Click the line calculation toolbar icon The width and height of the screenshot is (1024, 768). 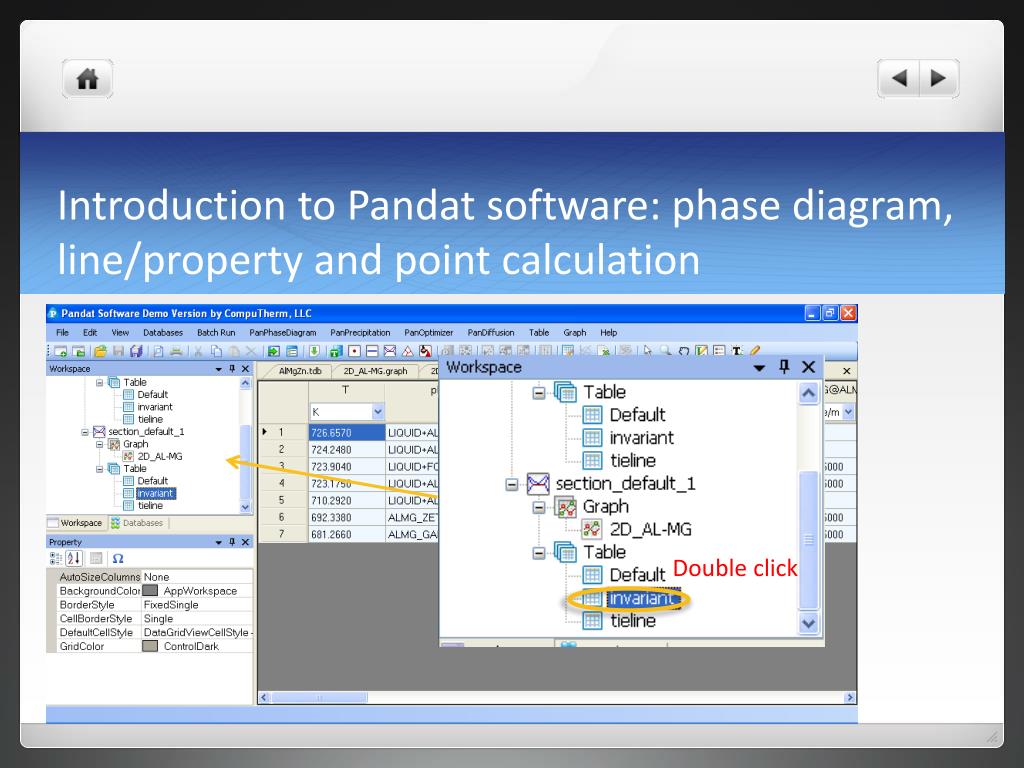tap(372, 351)
